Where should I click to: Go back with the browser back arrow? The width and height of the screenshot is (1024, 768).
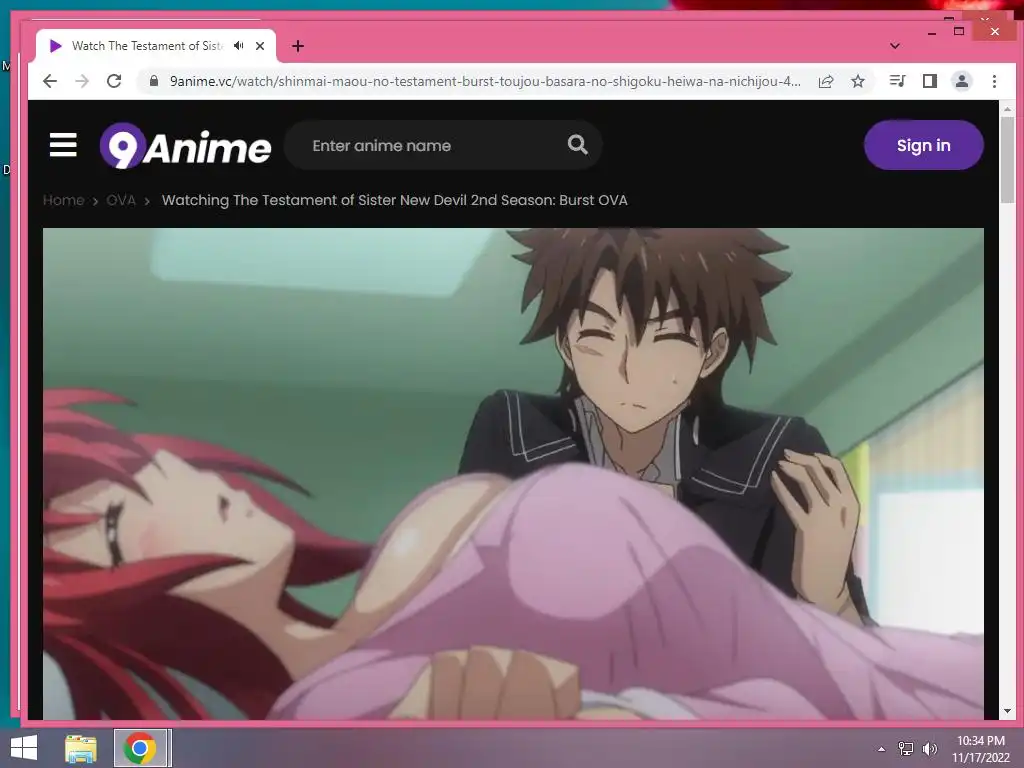(x=50, y=81)
